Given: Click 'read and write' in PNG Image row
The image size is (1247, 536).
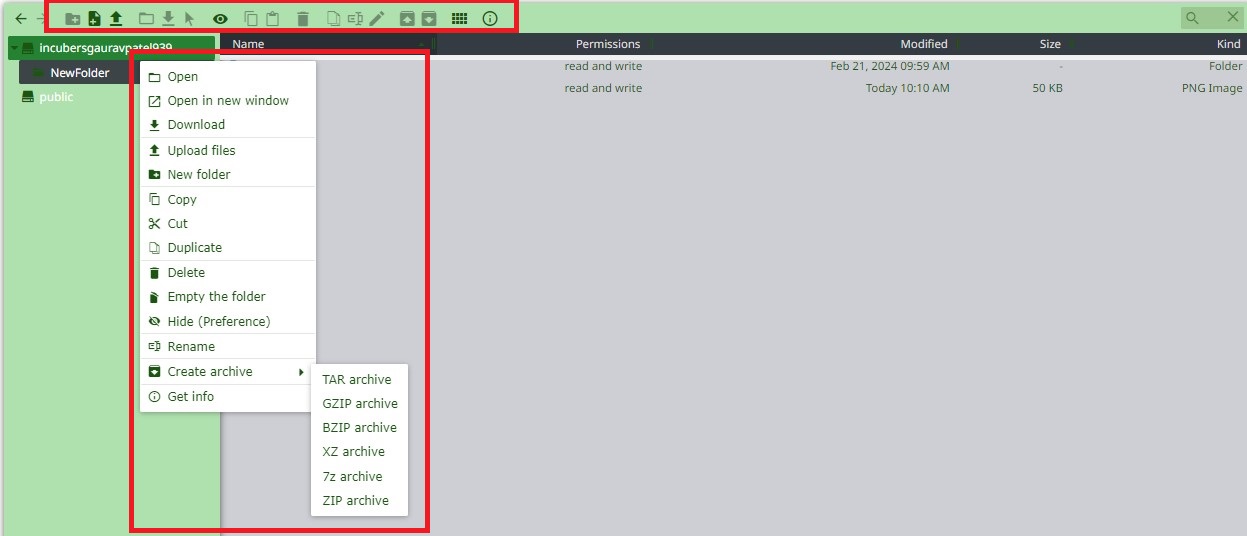Looking at the screenshot, I should (x=603, y=88).
